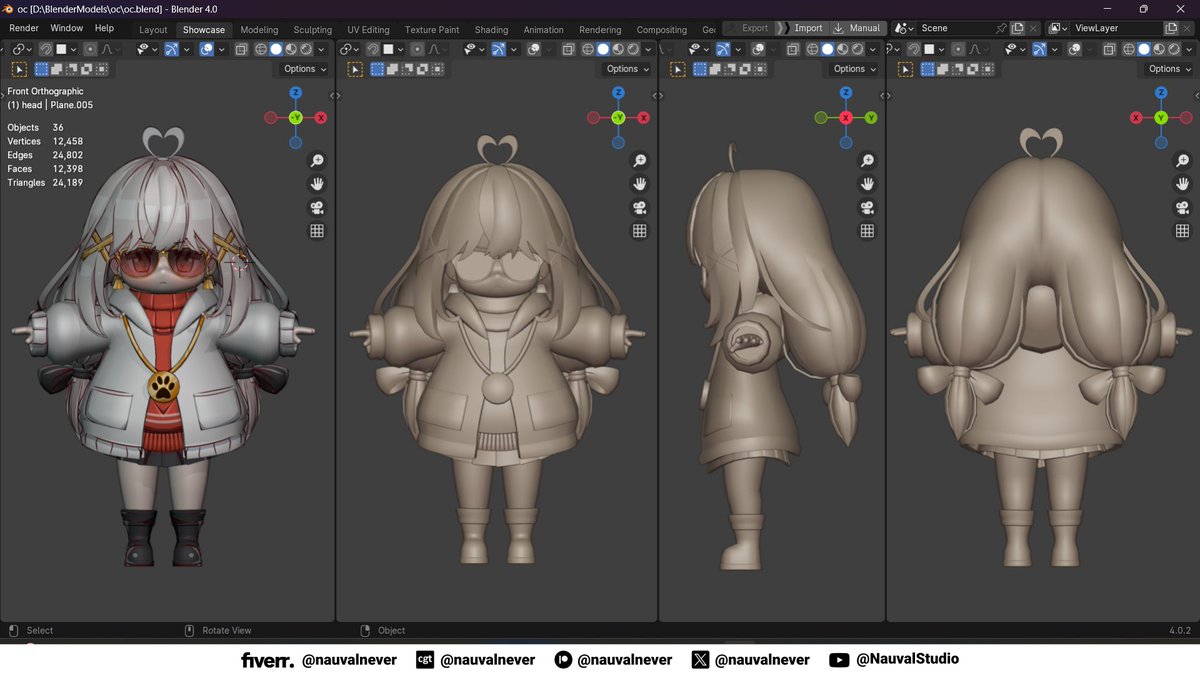Open viewport gizmos dropdown arrow in textured front-view header
Screen dimensions: 1200x675
click(x=186, y=49)
